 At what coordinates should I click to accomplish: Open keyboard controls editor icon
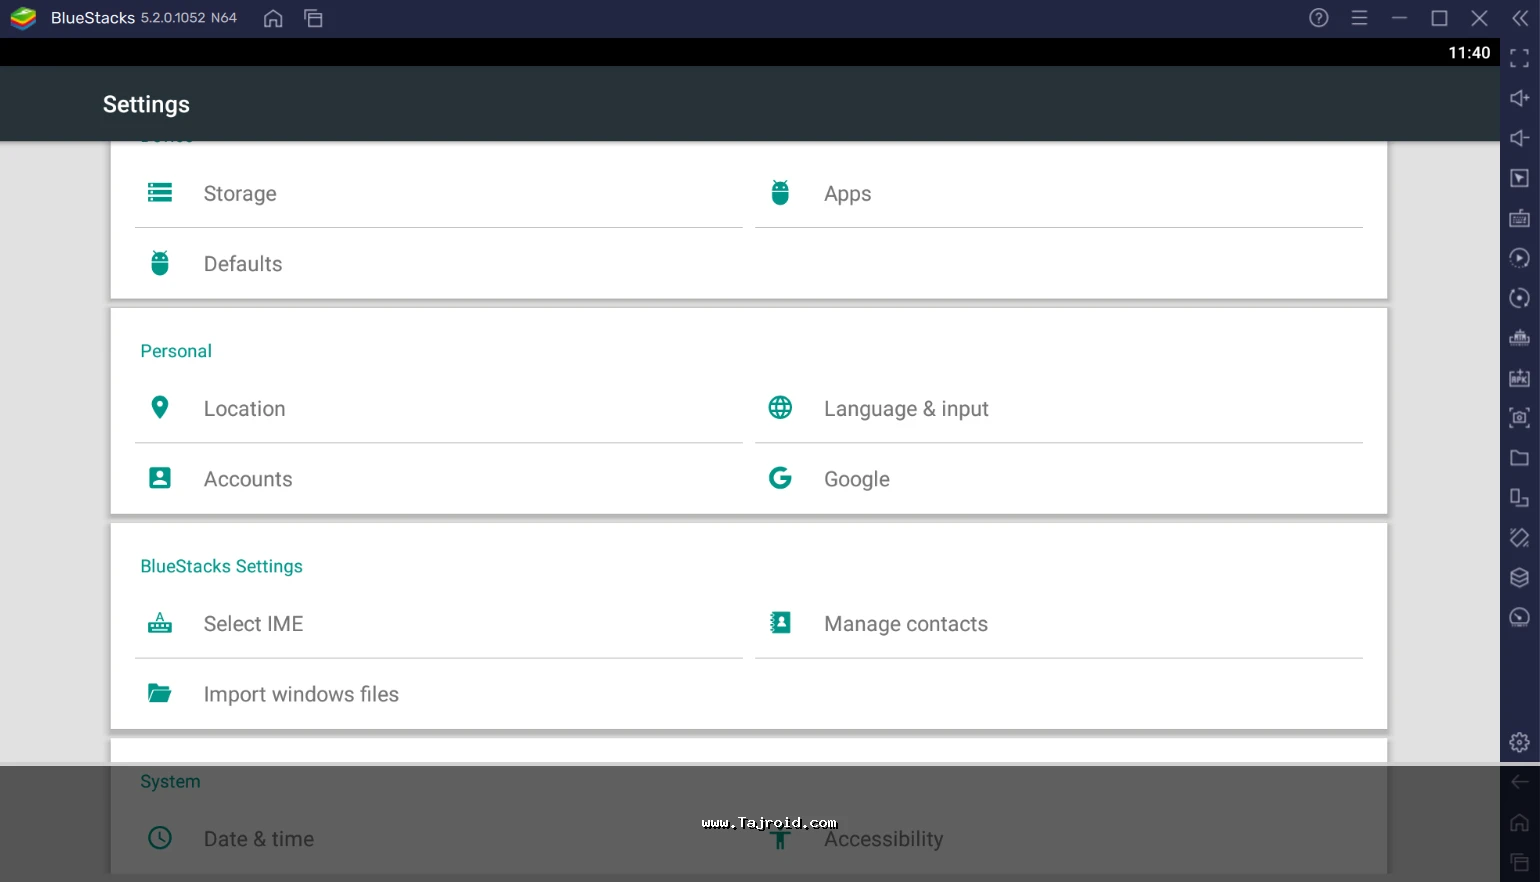[1519, 218]
